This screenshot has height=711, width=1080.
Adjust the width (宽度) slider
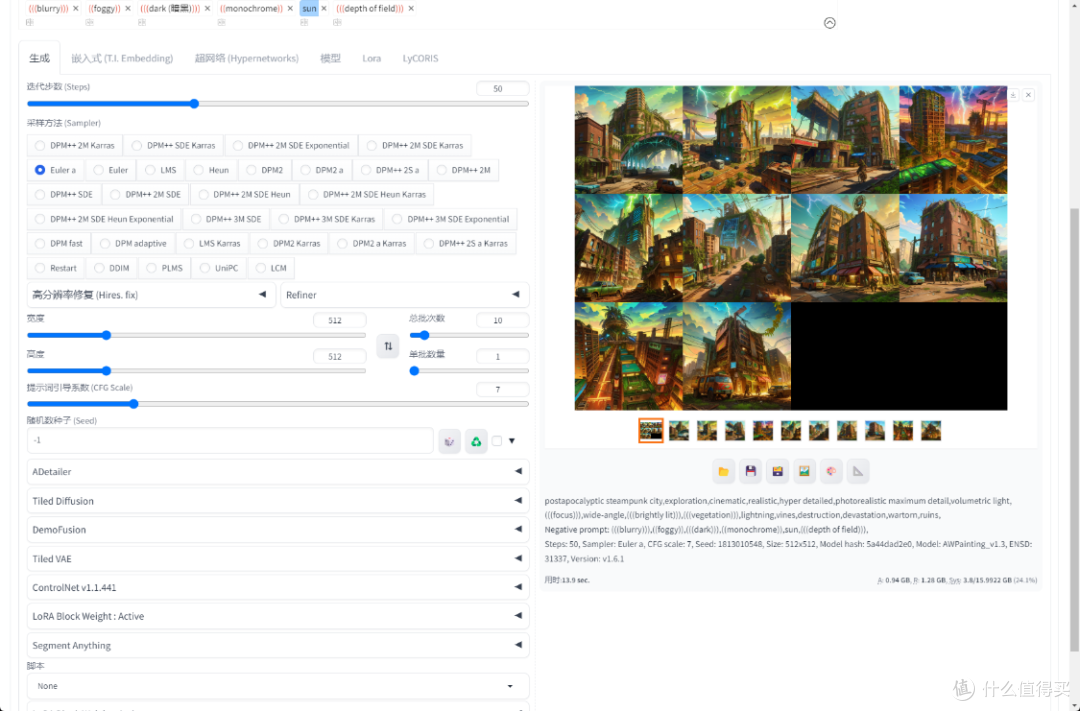tap(196, 336)
